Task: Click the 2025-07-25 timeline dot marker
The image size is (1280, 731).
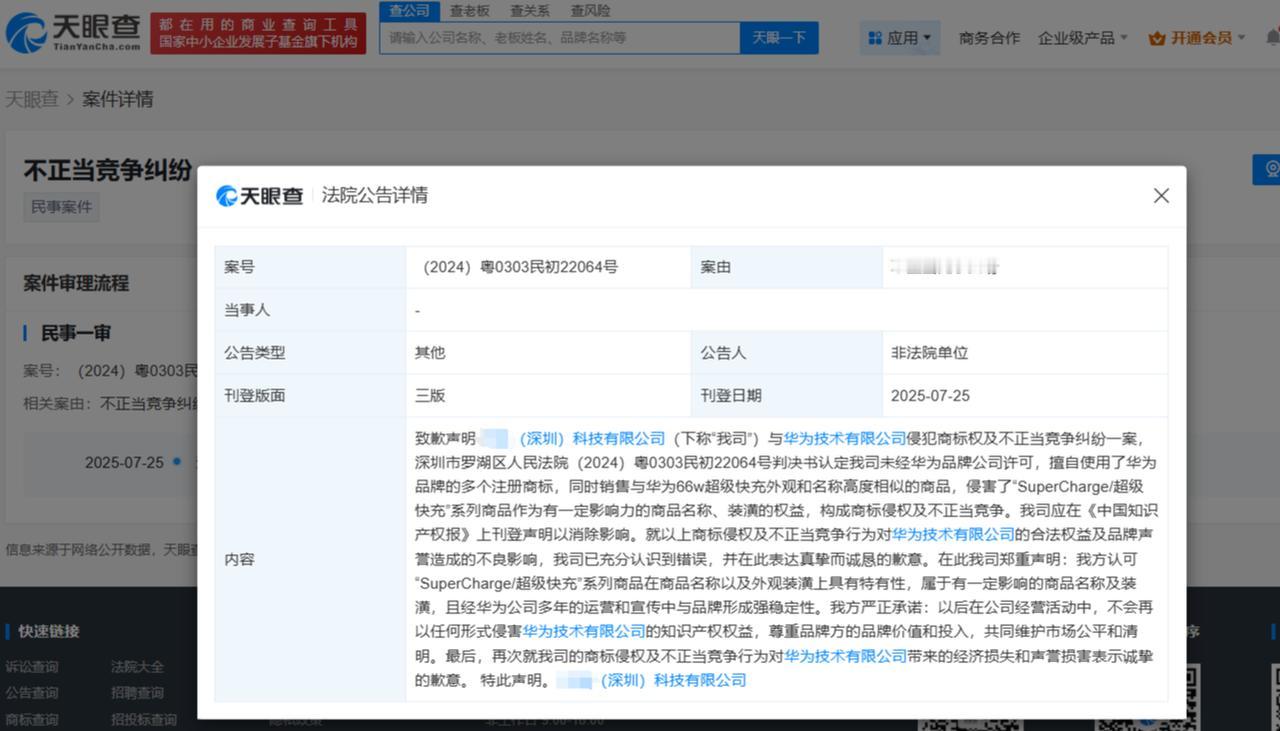Action: coord(177,461)
